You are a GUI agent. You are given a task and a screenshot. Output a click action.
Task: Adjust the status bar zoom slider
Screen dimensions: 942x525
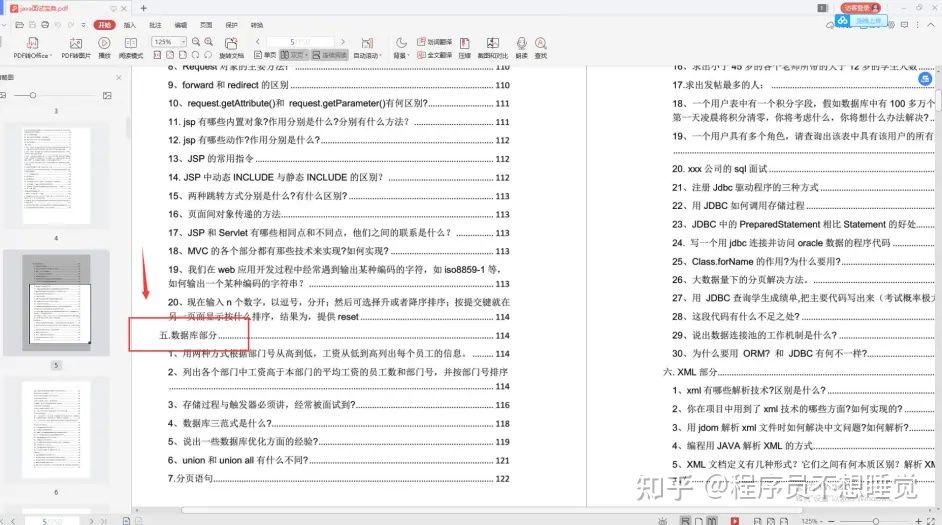coord(875,521)
